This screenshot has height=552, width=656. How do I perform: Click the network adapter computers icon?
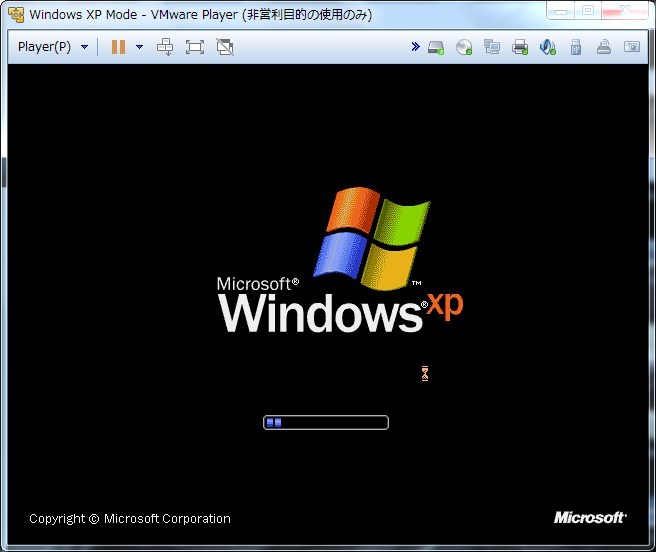pos(492,46)
